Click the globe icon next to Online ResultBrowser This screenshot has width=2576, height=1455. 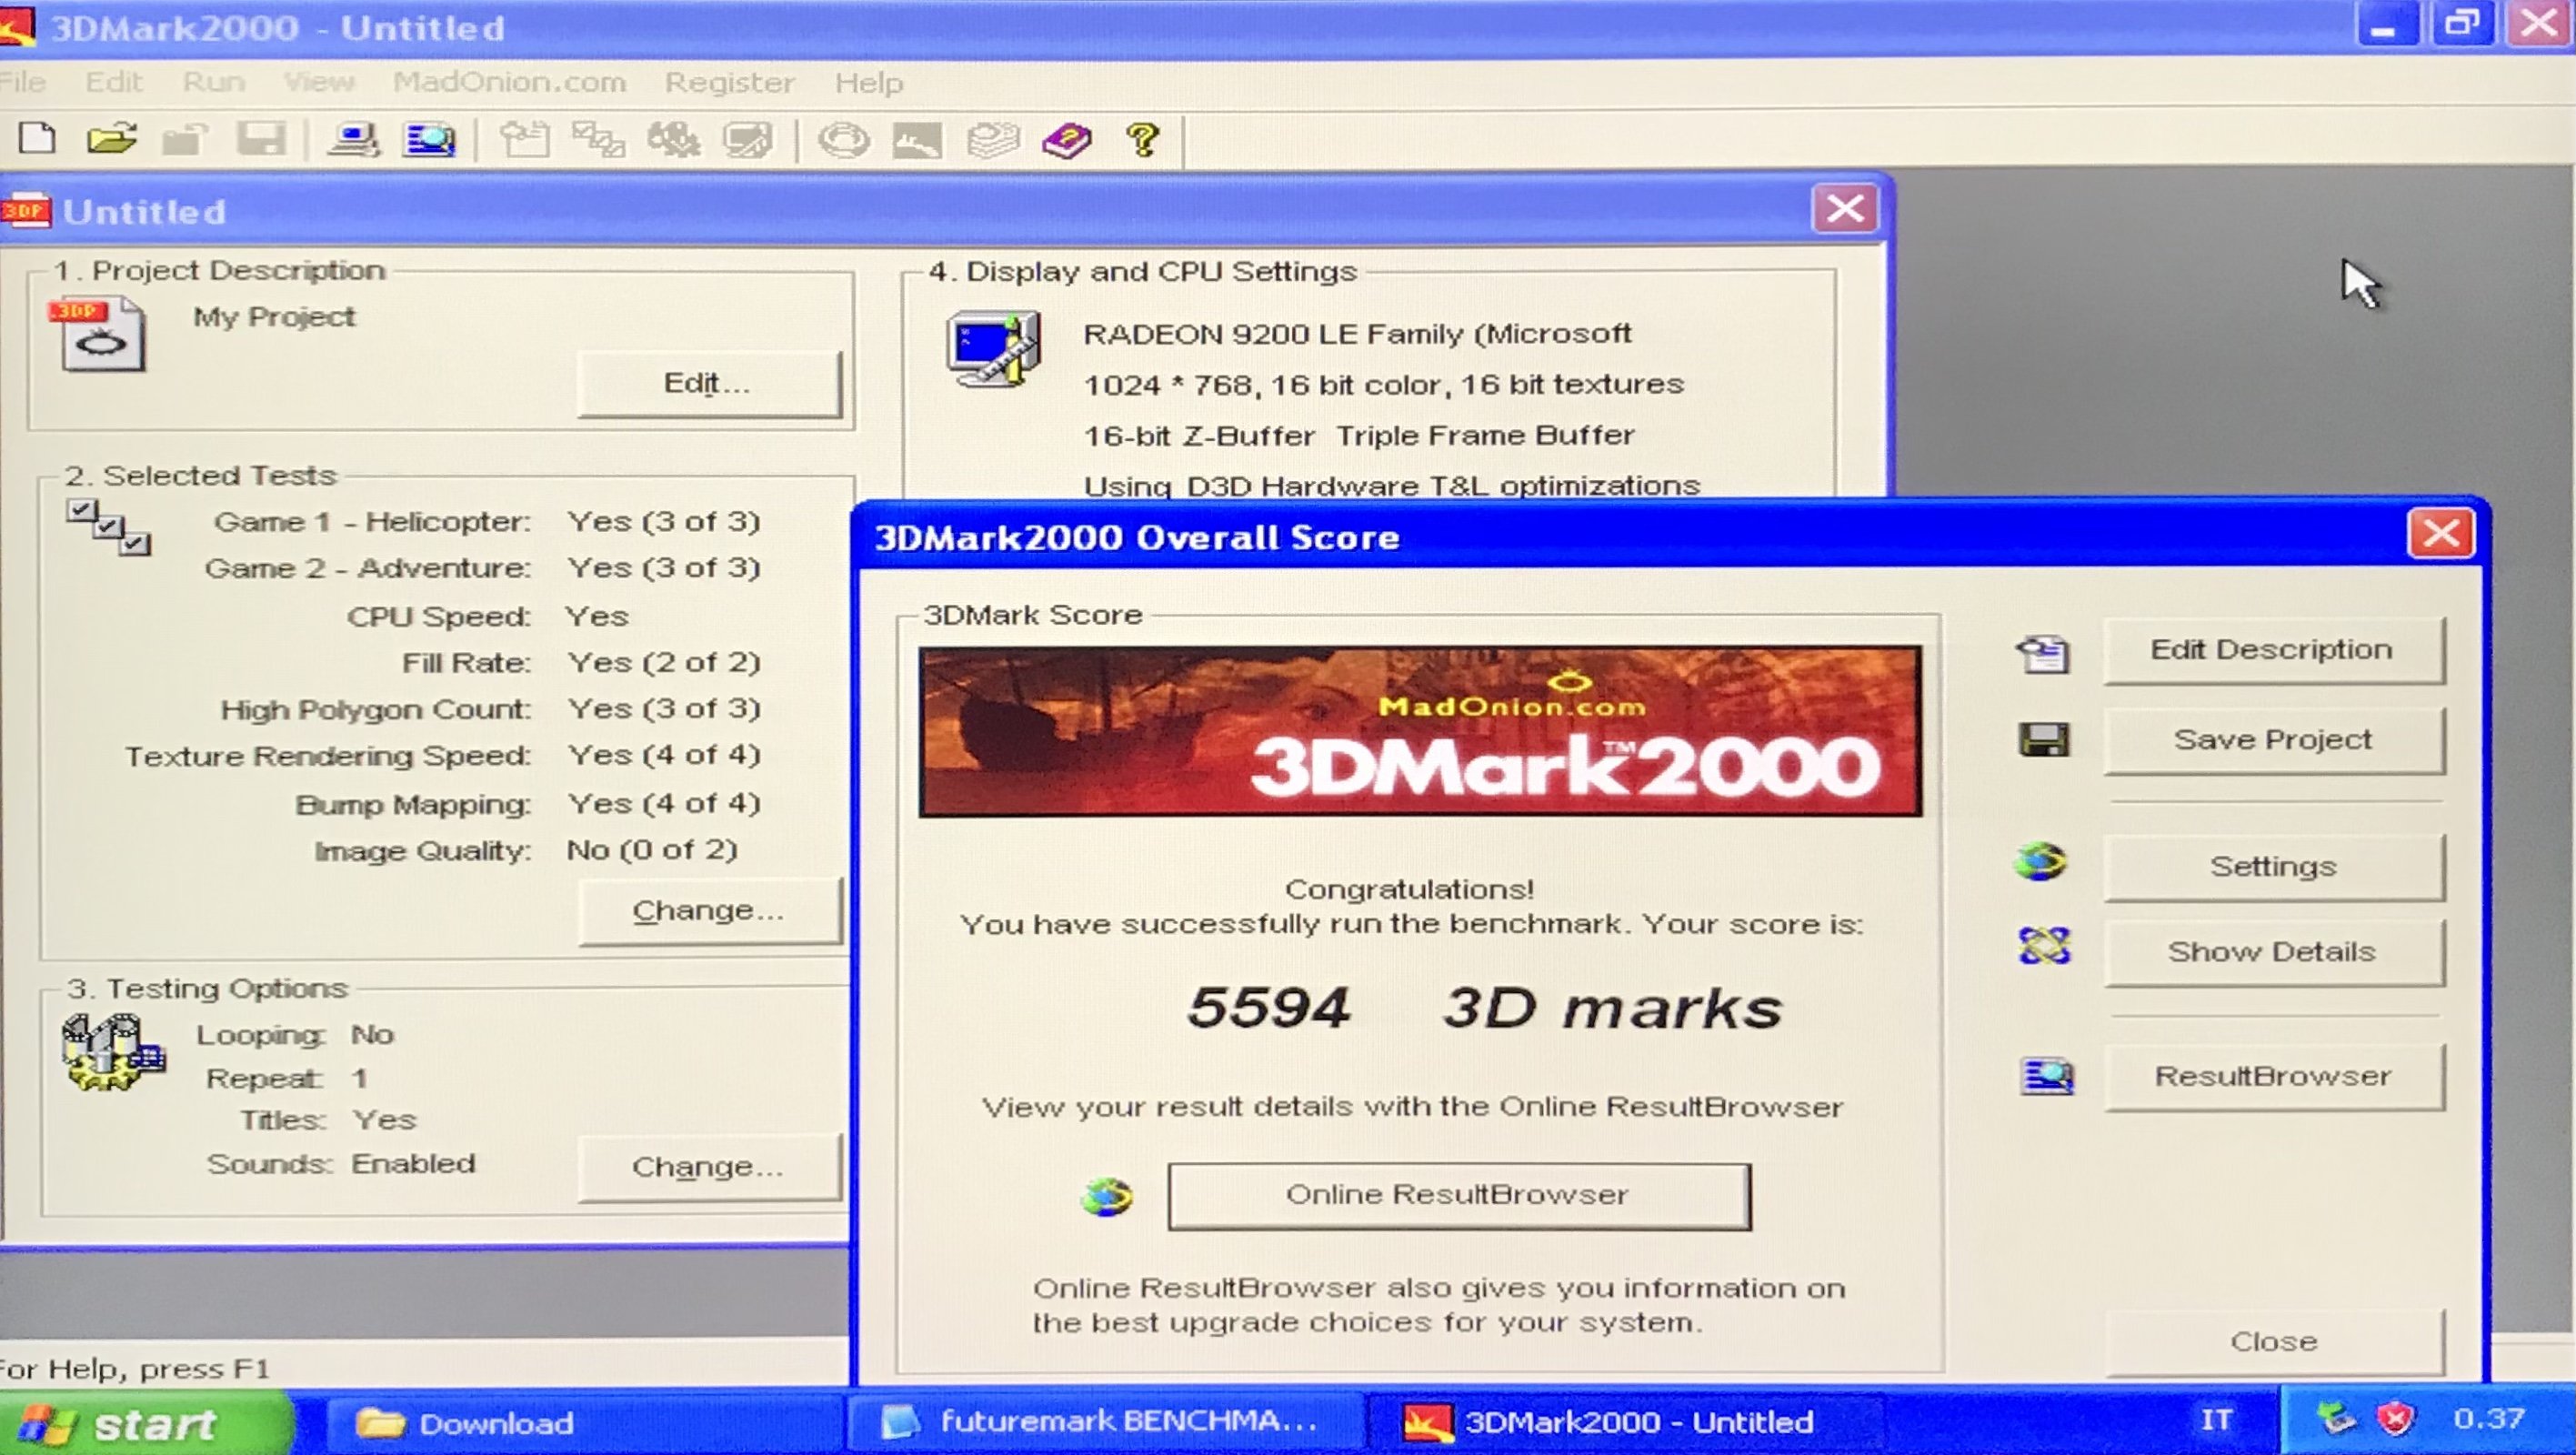[x=1106, y=1196]
